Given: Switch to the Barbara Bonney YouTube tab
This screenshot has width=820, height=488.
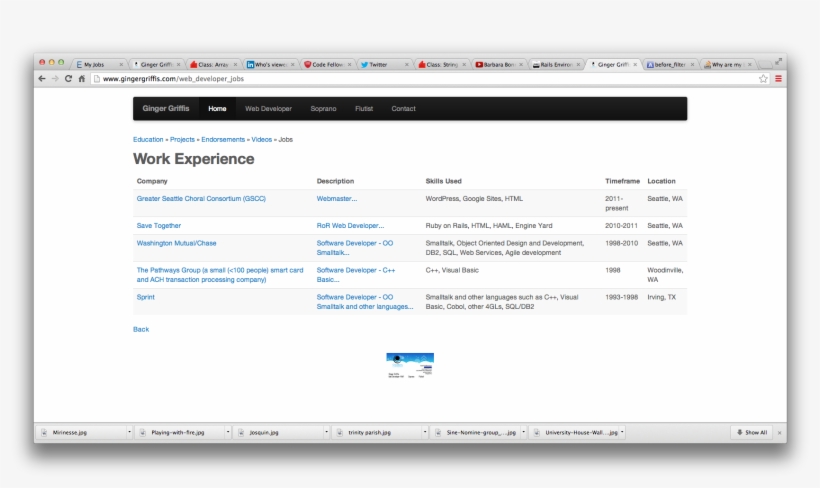Looking at the screenshot, I should [x=496, y=64].
